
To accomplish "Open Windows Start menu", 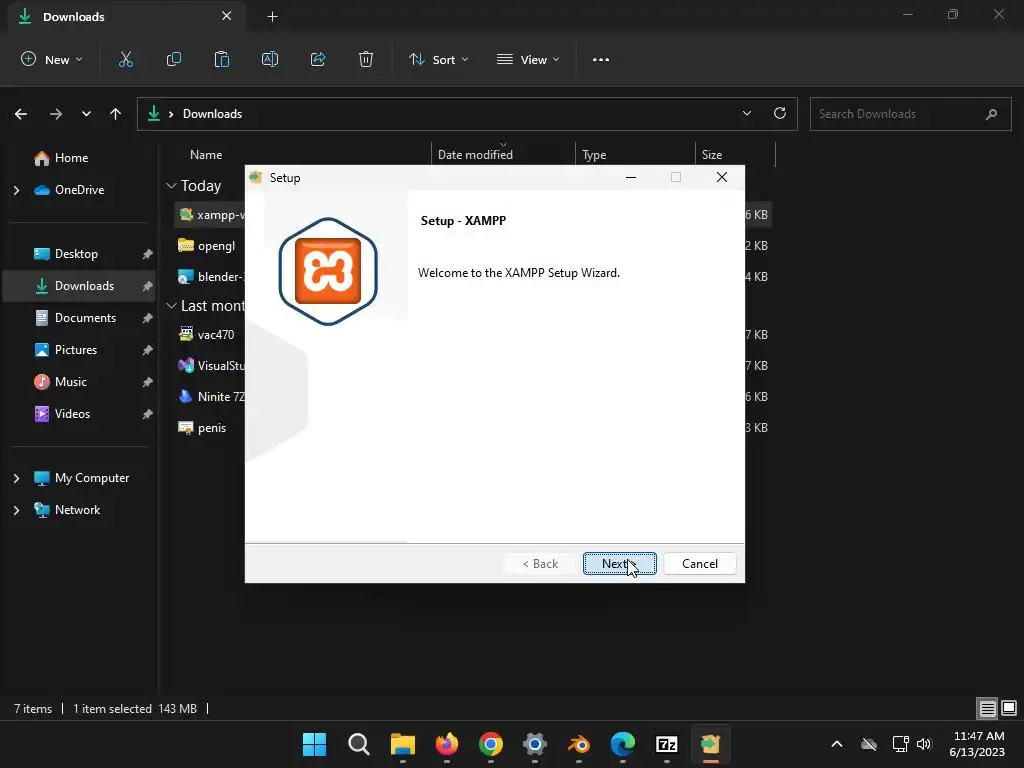I will pyautogui.click(x=314, y=744).
